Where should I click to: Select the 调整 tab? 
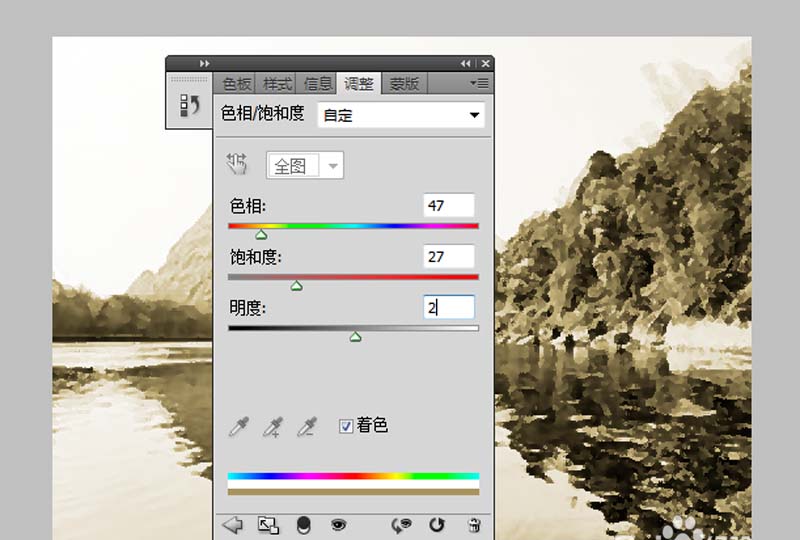(x=359, y=83)
